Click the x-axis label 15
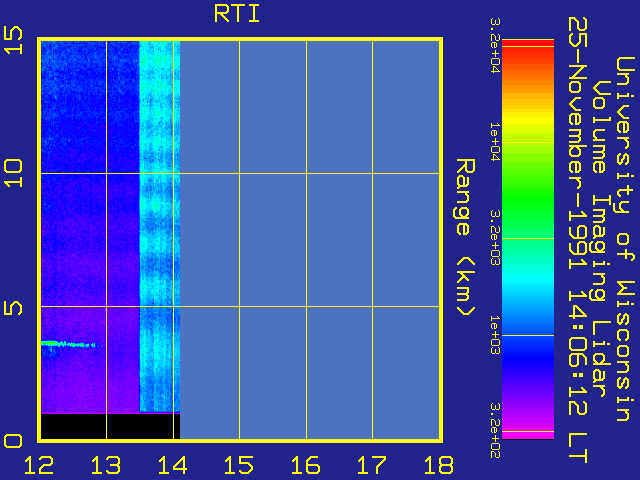Image resolution: width=640 pixels, height=480 pixels. tap(239, 465)
